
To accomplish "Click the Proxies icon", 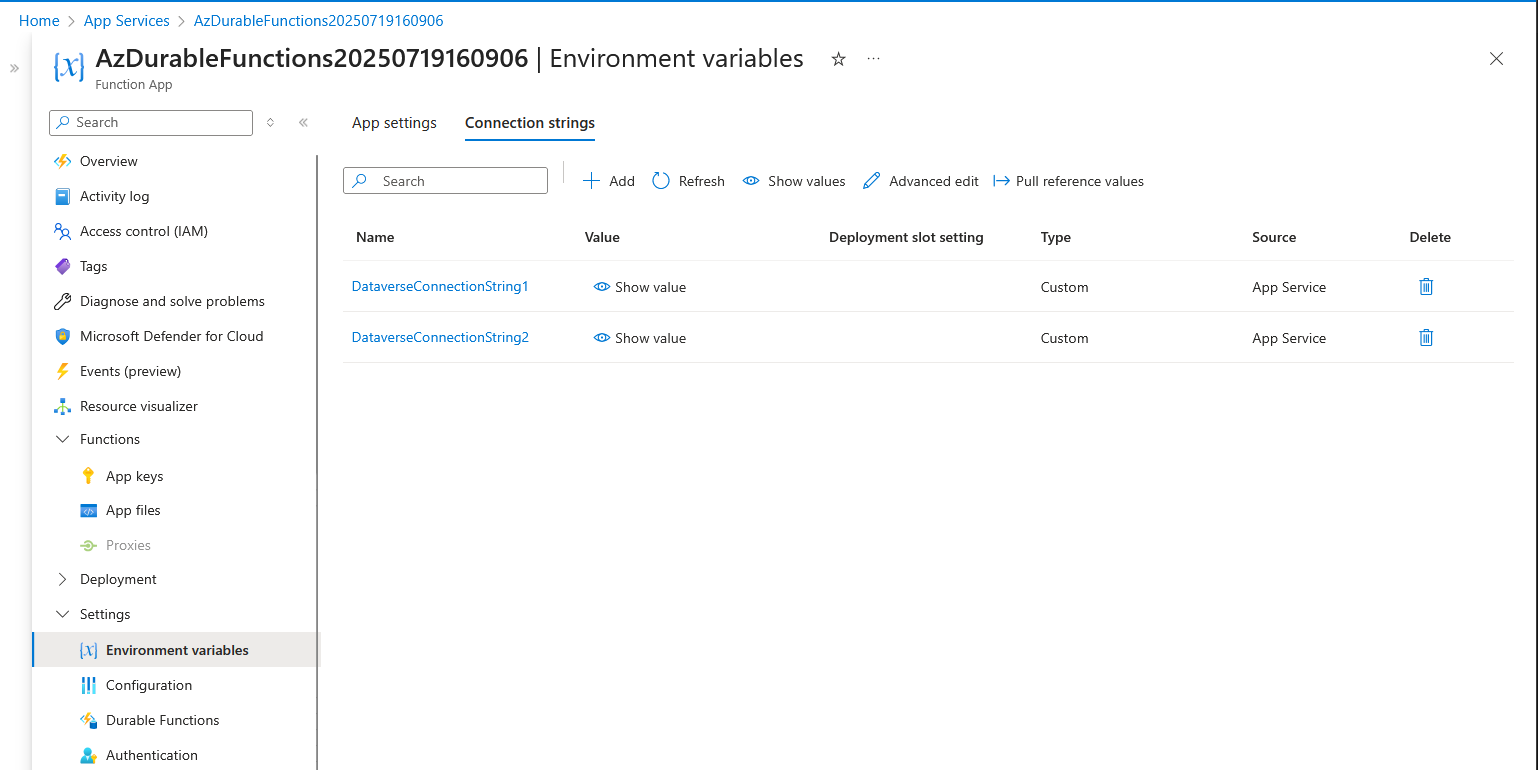I will (88, 545).
